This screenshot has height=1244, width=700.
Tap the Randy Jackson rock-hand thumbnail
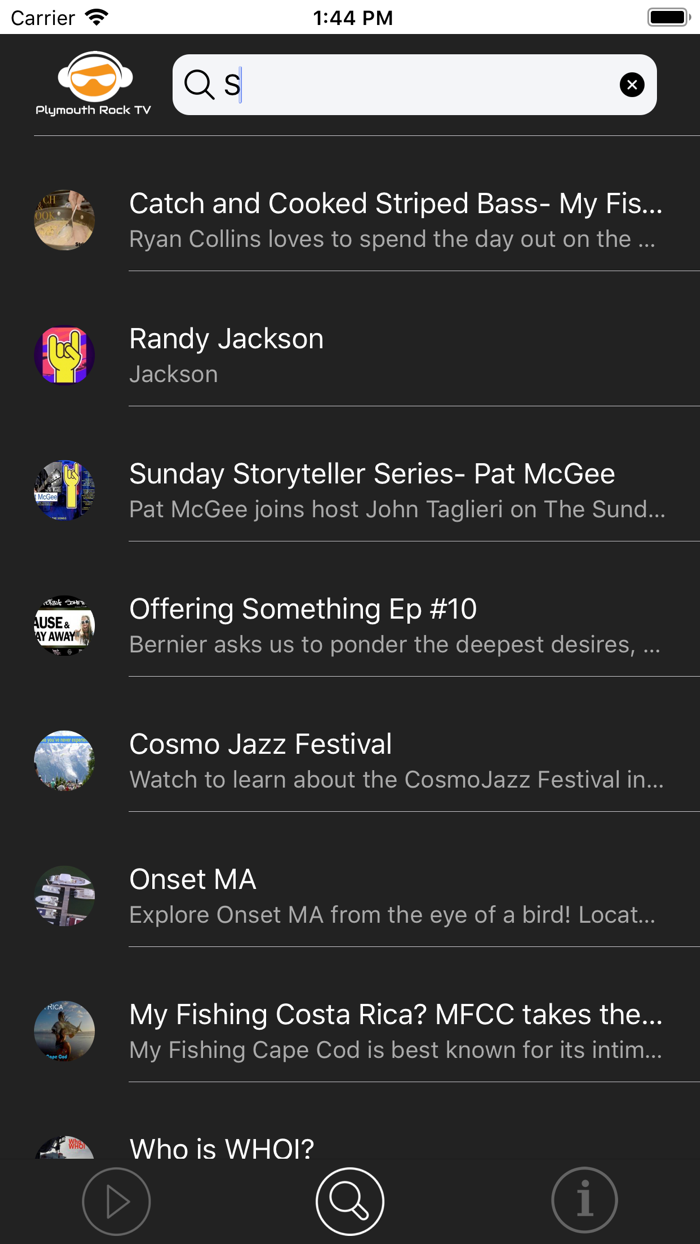[64, 355]
